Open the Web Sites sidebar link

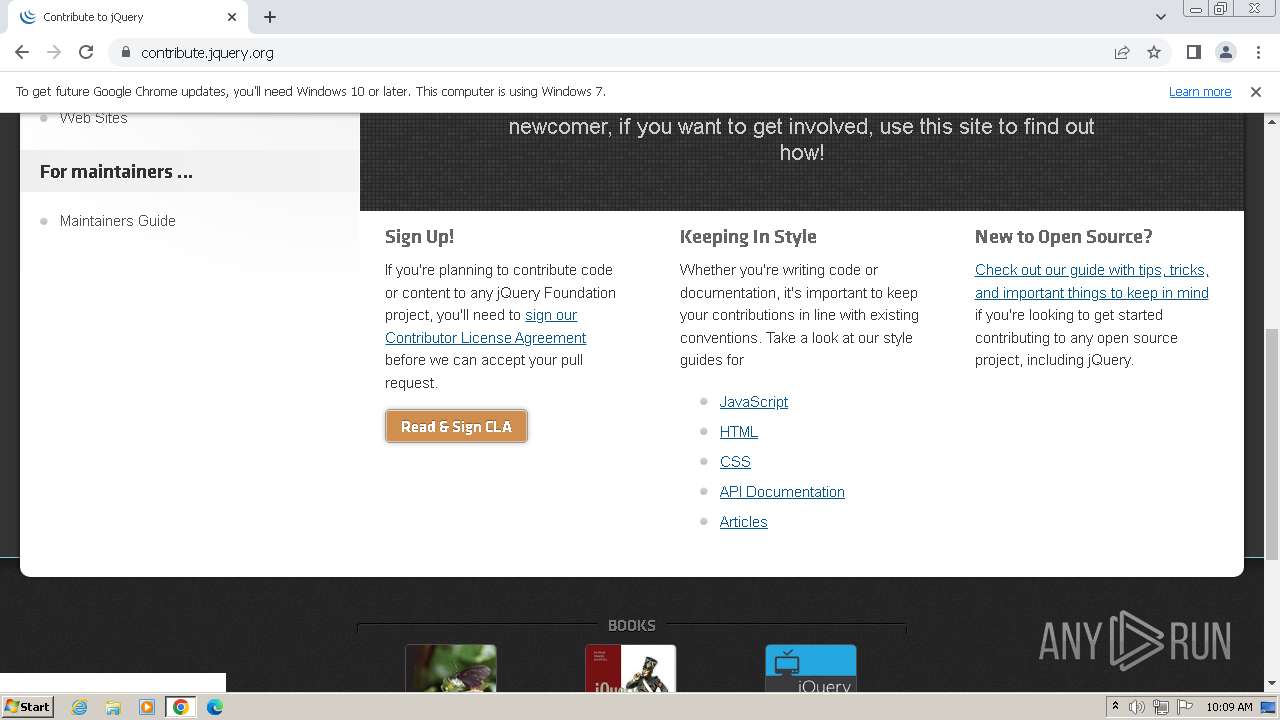pos(94,117)
